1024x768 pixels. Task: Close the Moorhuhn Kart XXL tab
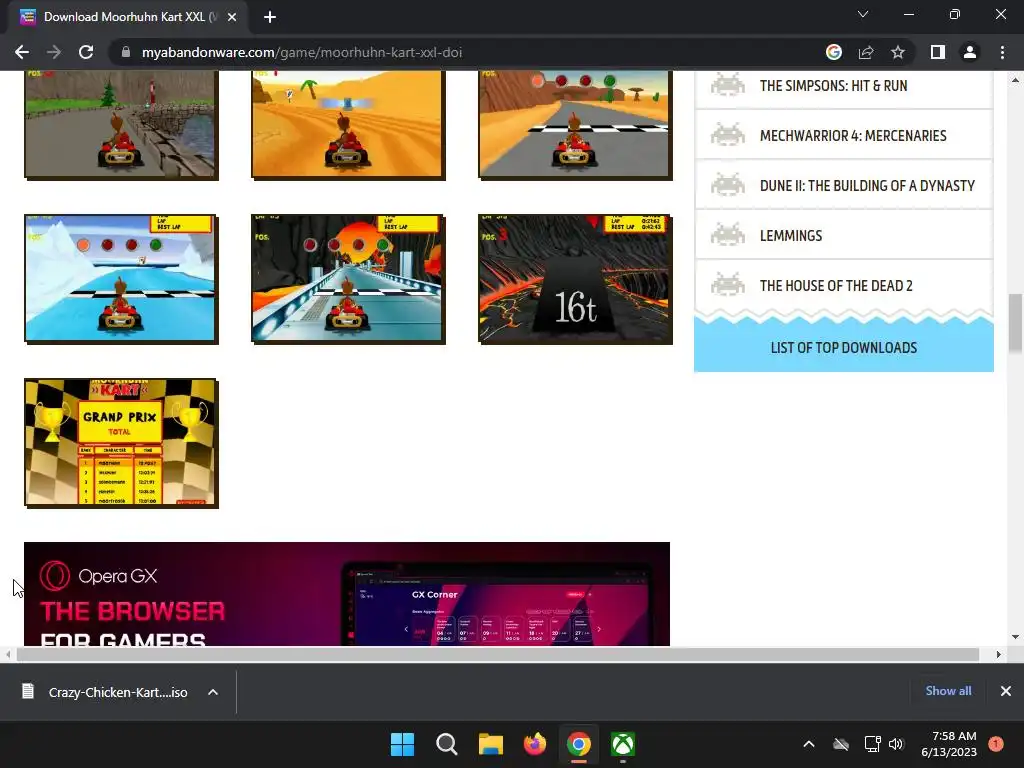point(232,17)
